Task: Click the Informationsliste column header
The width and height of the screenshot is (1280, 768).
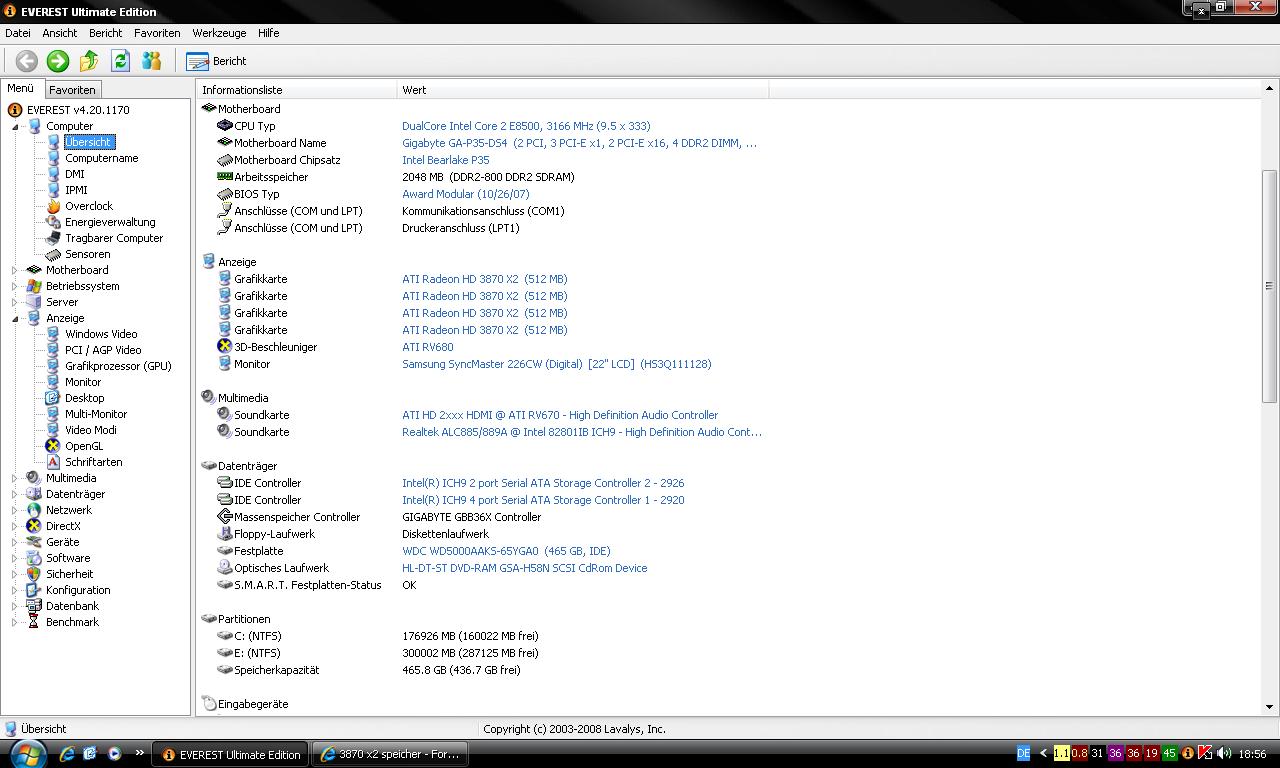Action: (297, 90)
